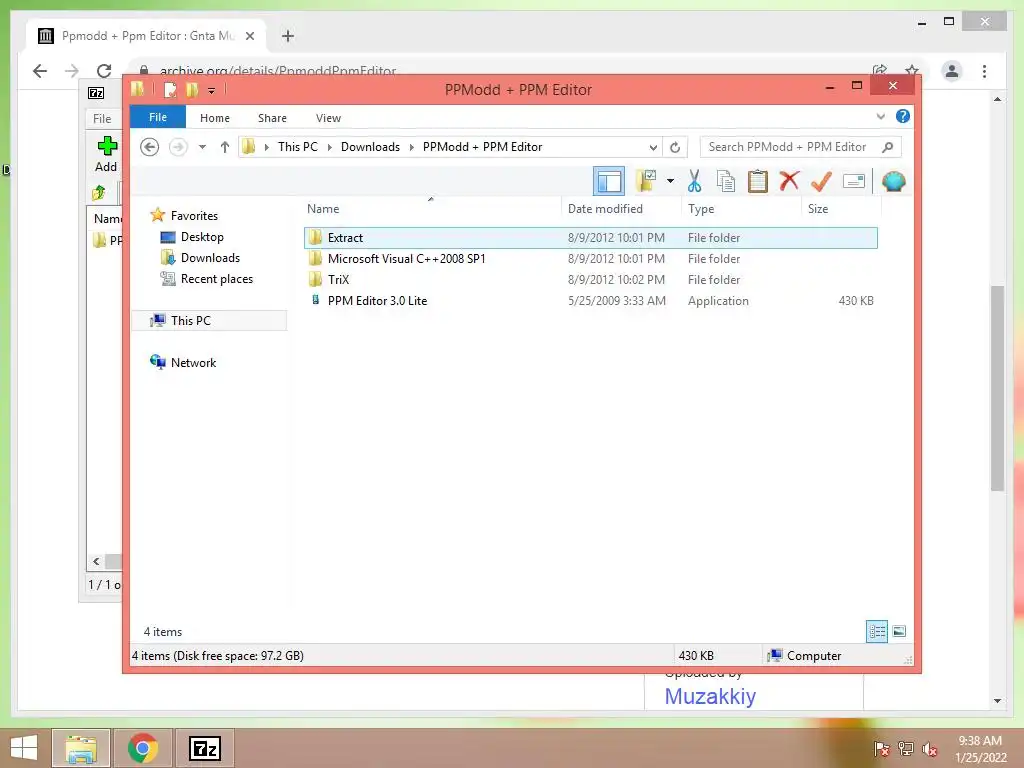Click the red X Delete icon

pyautogui.click(x=789, y=181)
